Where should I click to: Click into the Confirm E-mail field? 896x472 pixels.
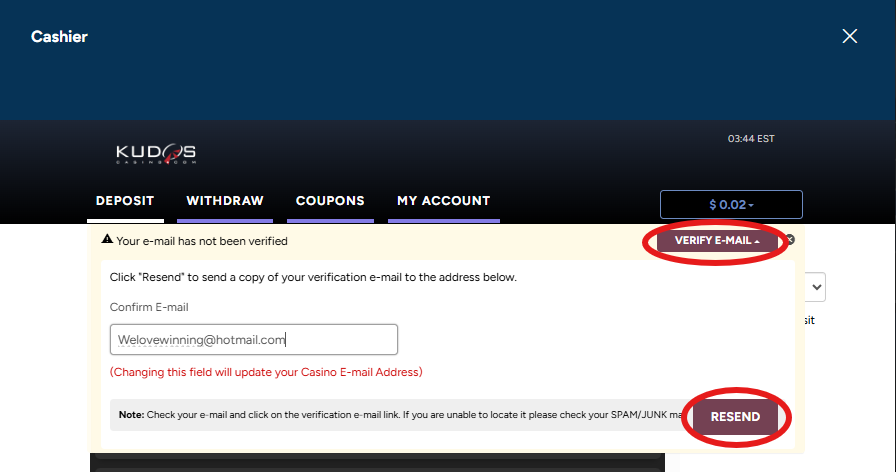254,340
